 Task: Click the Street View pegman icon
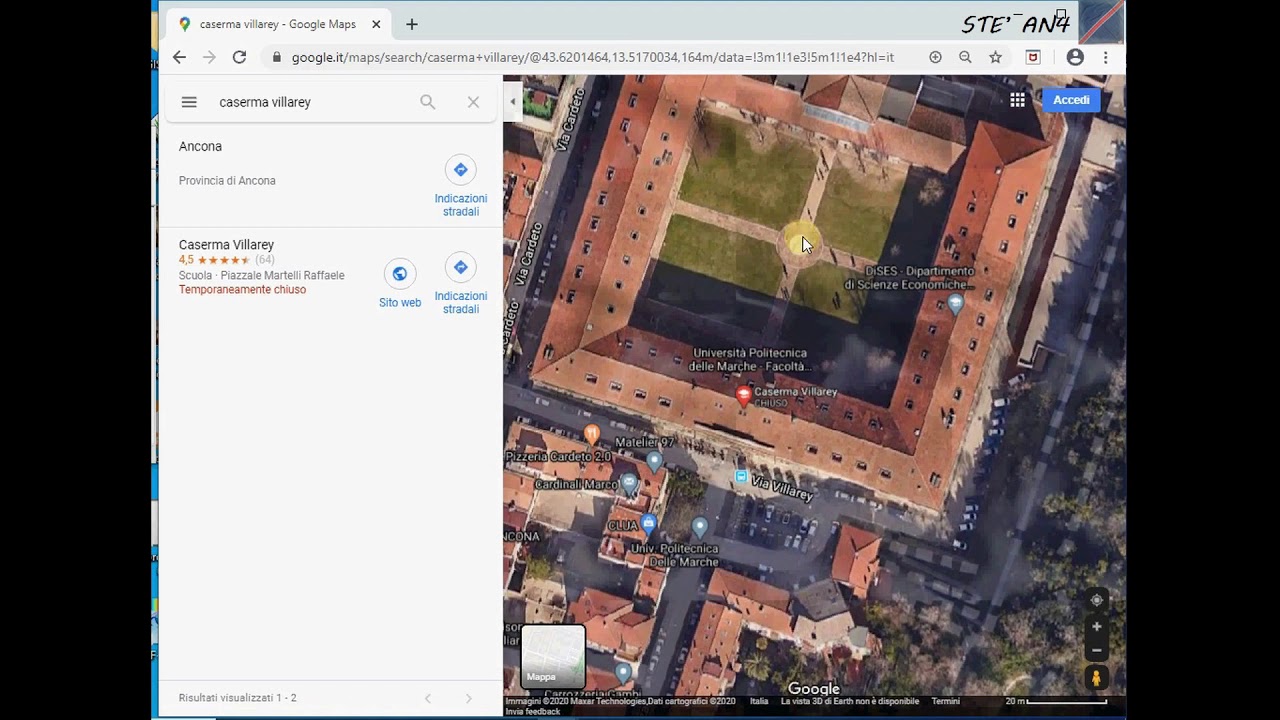click(1096, 678)
